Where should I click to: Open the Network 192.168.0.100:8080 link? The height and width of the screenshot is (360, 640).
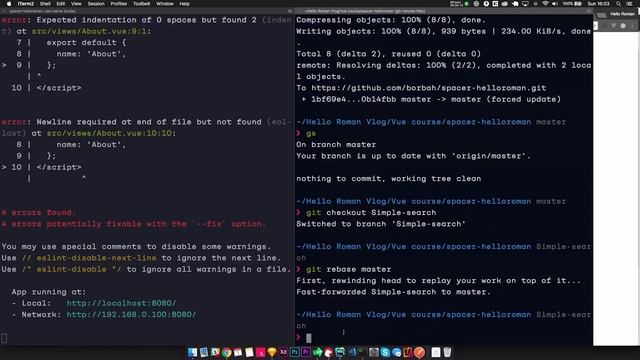click(x=131, y=315)
